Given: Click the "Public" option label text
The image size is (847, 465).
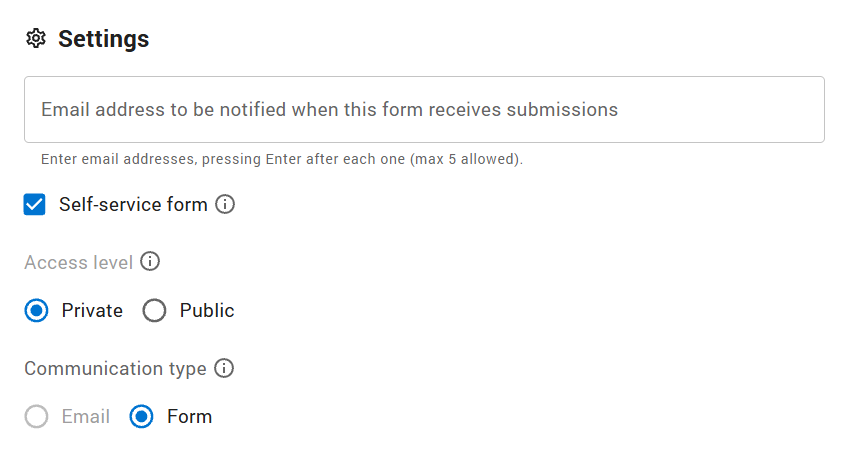Looking at the screenshot, I should coord(207,311).
